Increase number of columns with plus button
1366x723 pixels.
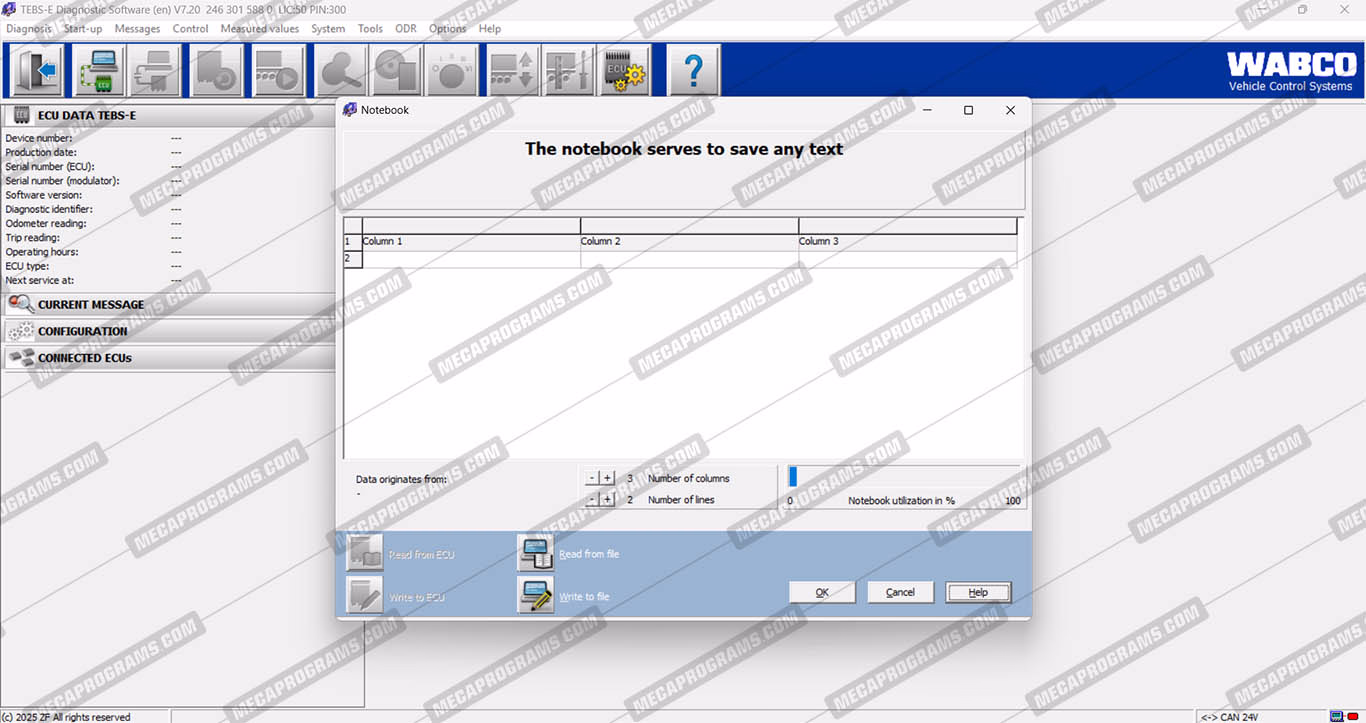[607, 478]
